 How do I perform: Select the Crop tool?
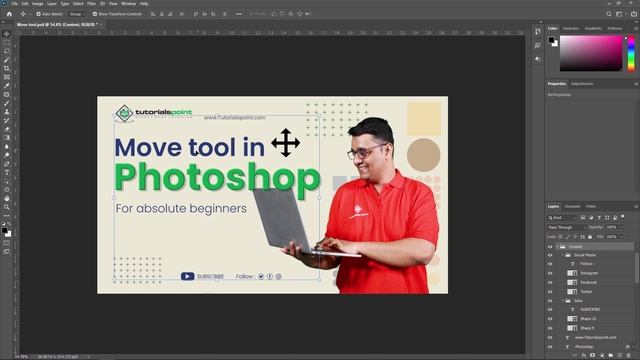tap(7, 68)
